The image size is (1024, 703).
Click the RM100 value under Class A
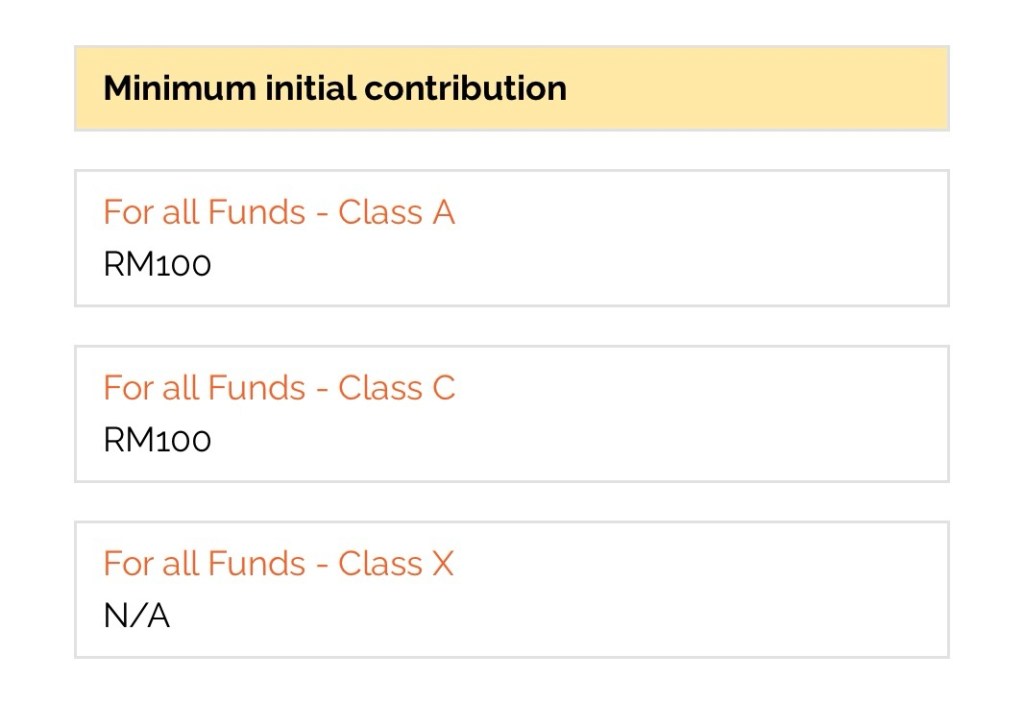point(157,265)
